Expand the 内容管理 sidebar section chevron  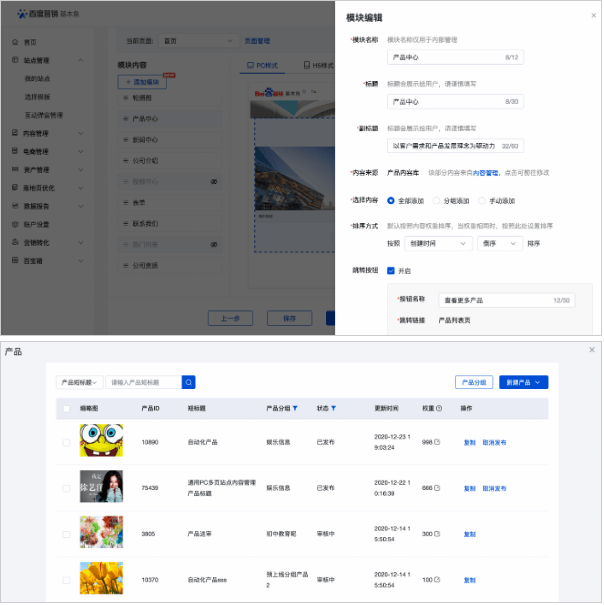point(81,133)
